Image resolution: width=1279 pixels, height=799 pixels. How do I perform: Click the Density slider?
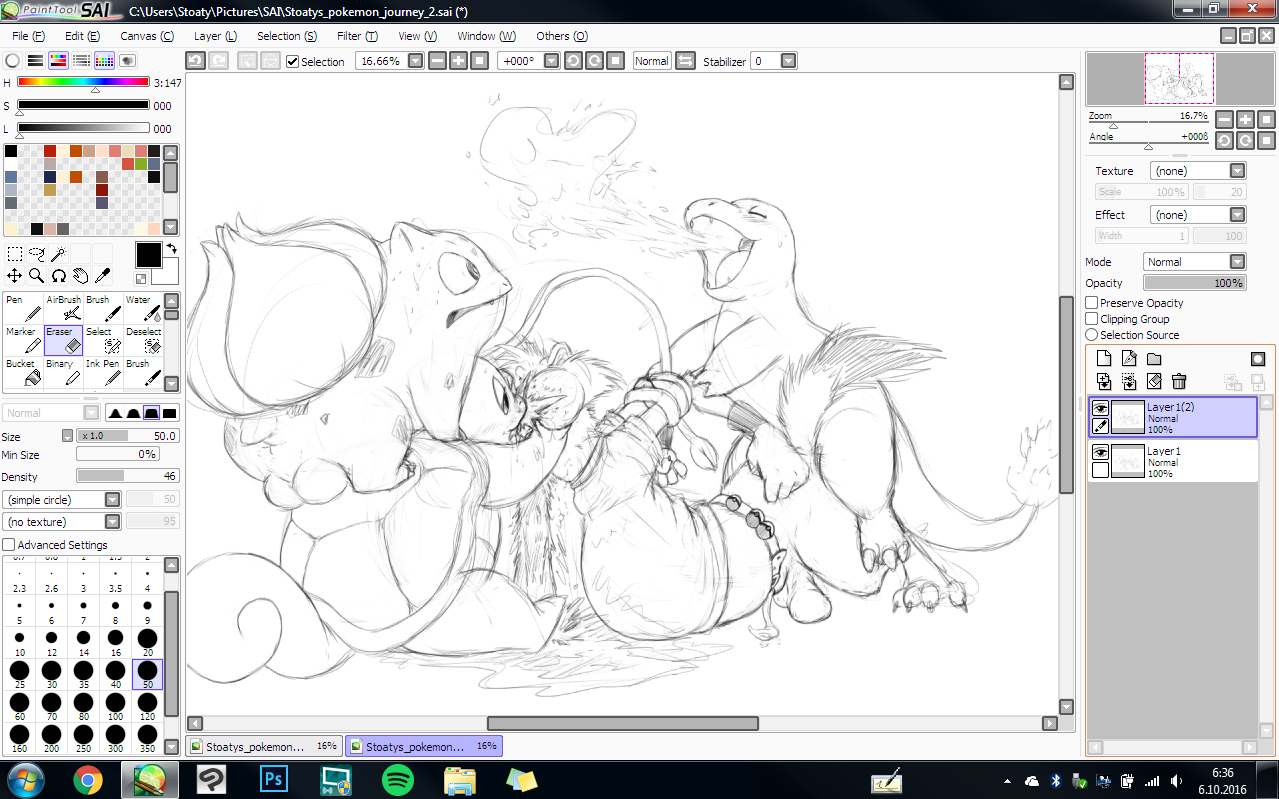[x=128, y=475]
